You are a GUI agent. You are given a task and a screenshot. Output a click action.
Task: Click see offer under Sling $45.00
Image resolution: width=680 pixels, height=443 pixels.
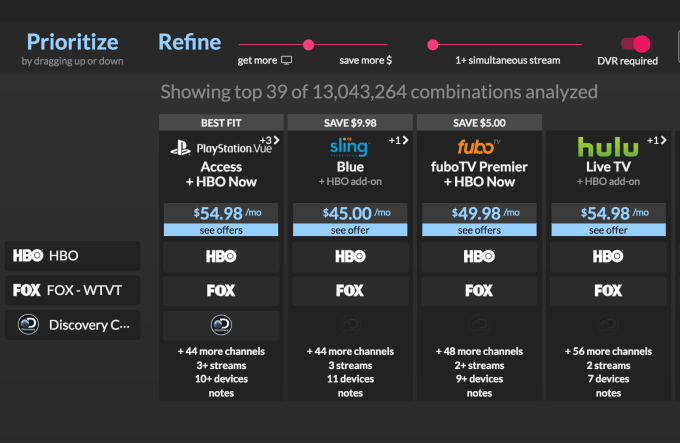pyautogui.click(x=349, y=230)
